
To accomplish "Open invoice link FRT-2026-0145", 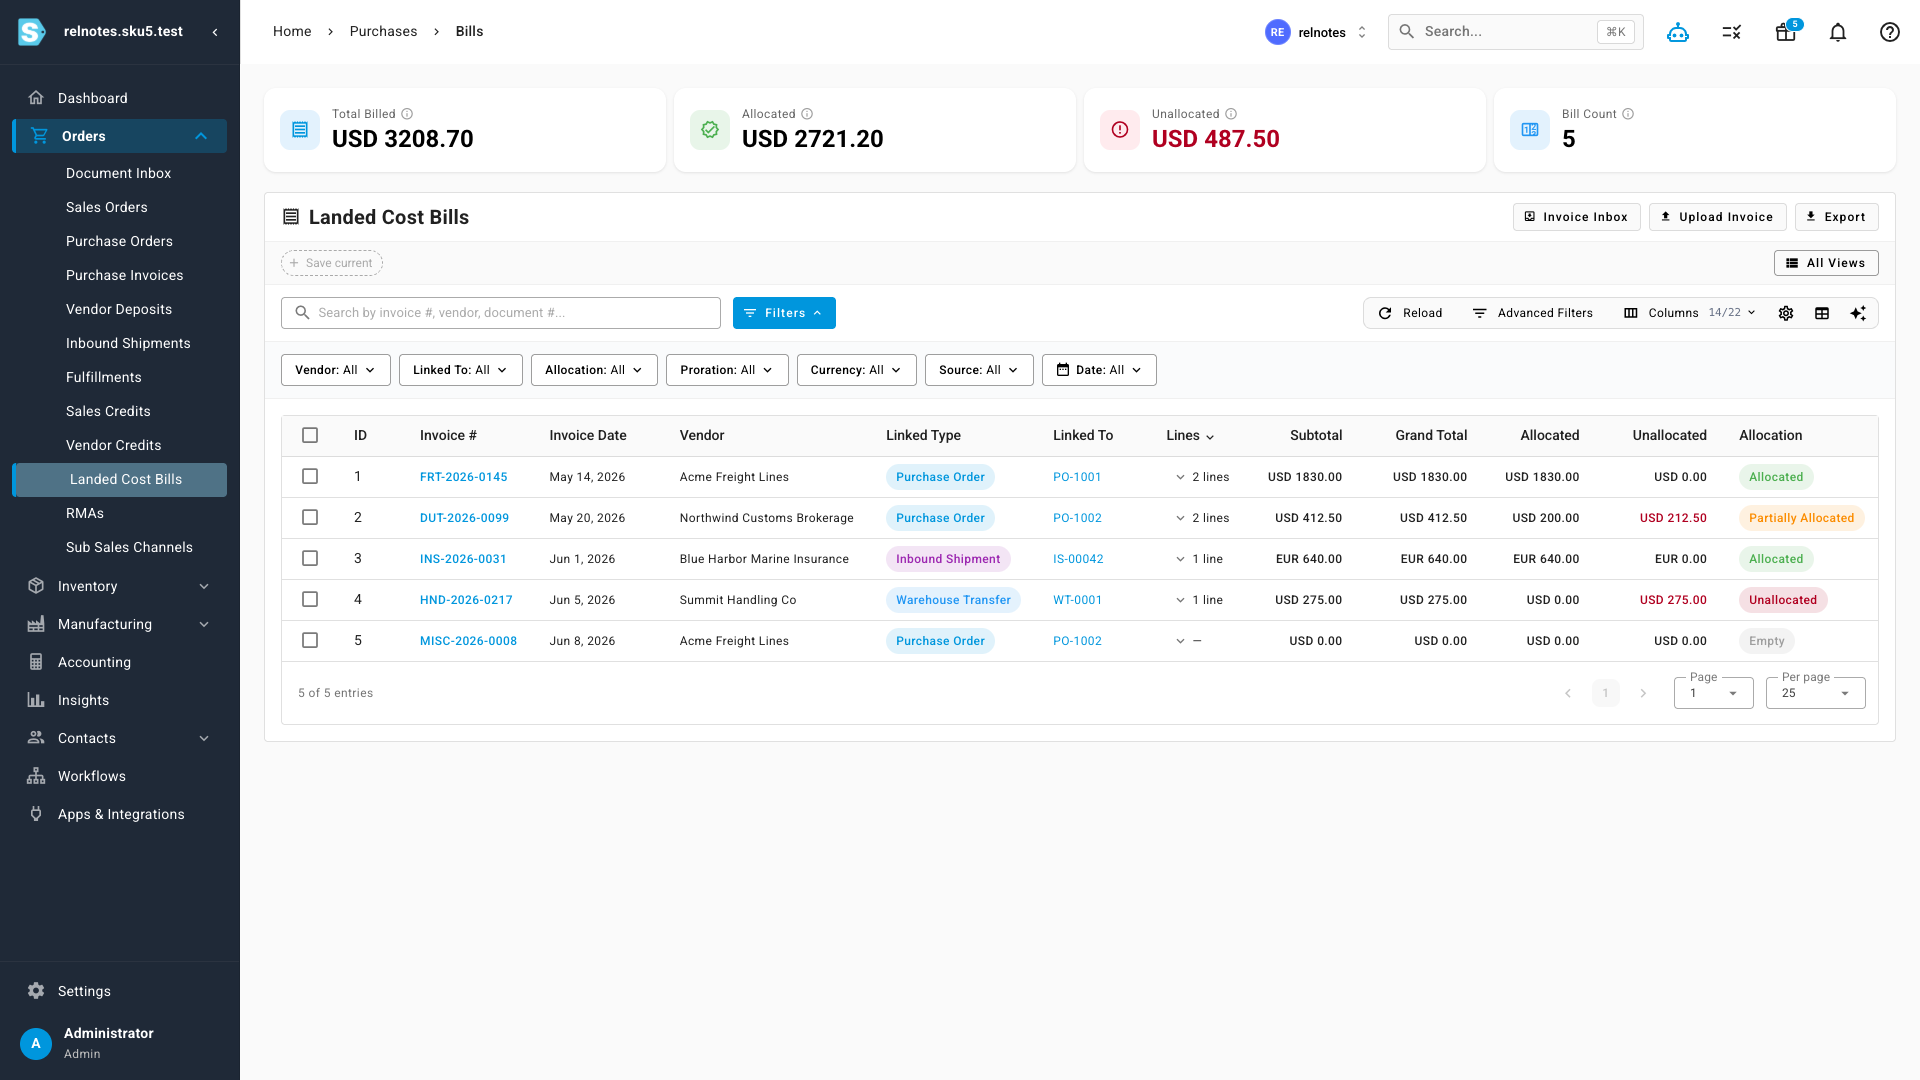I will tap(463, 477).
